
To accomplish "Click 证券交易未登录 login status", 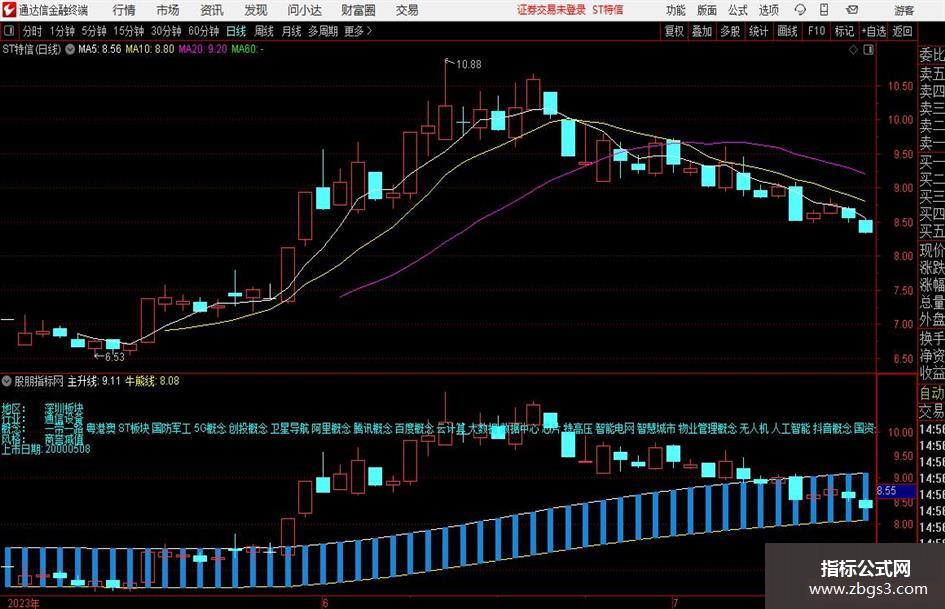I will point(551,10).
